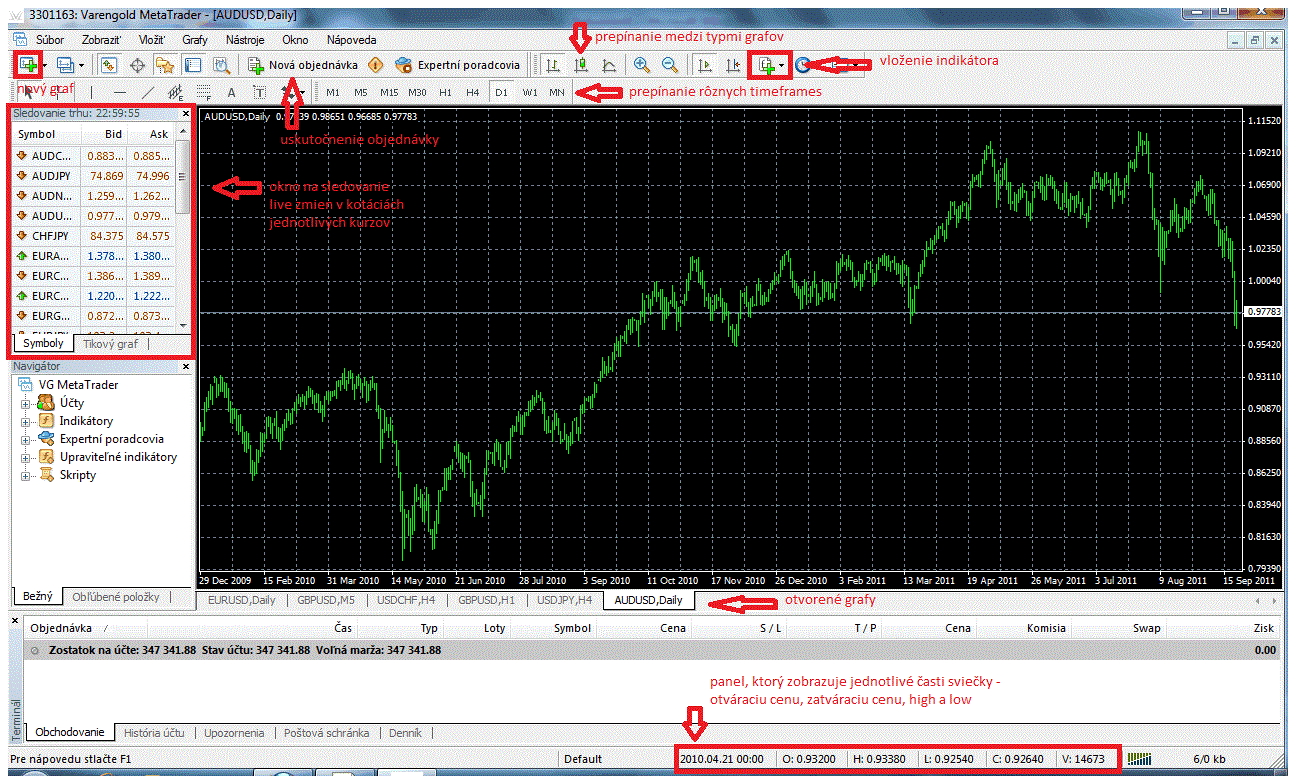Image resolution: width=1292 pixels, height=776 pixels.
Task: Expand the Účty tree node
Action: pos(26,403)
